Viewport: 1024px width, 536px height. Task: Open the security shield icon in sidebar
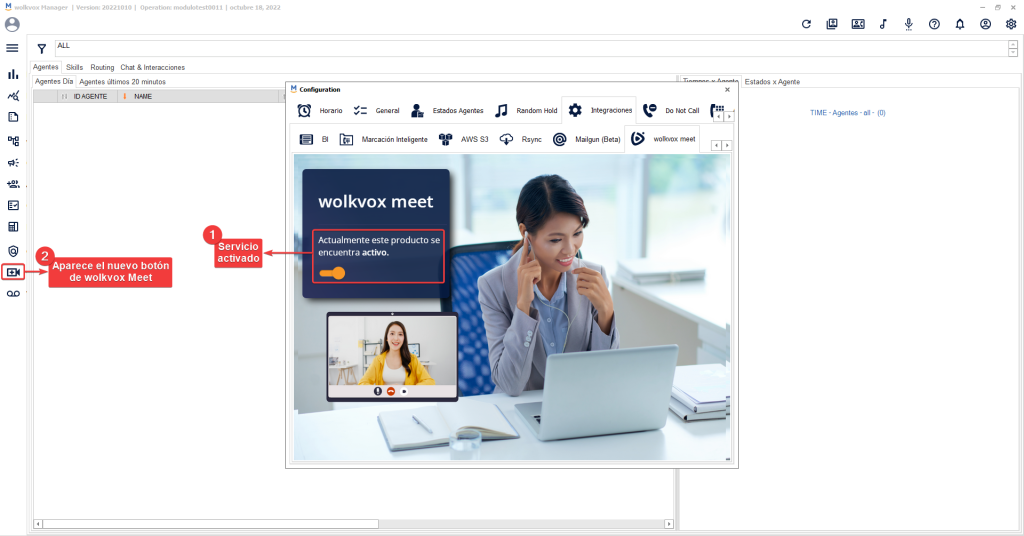tap(13, 251)
